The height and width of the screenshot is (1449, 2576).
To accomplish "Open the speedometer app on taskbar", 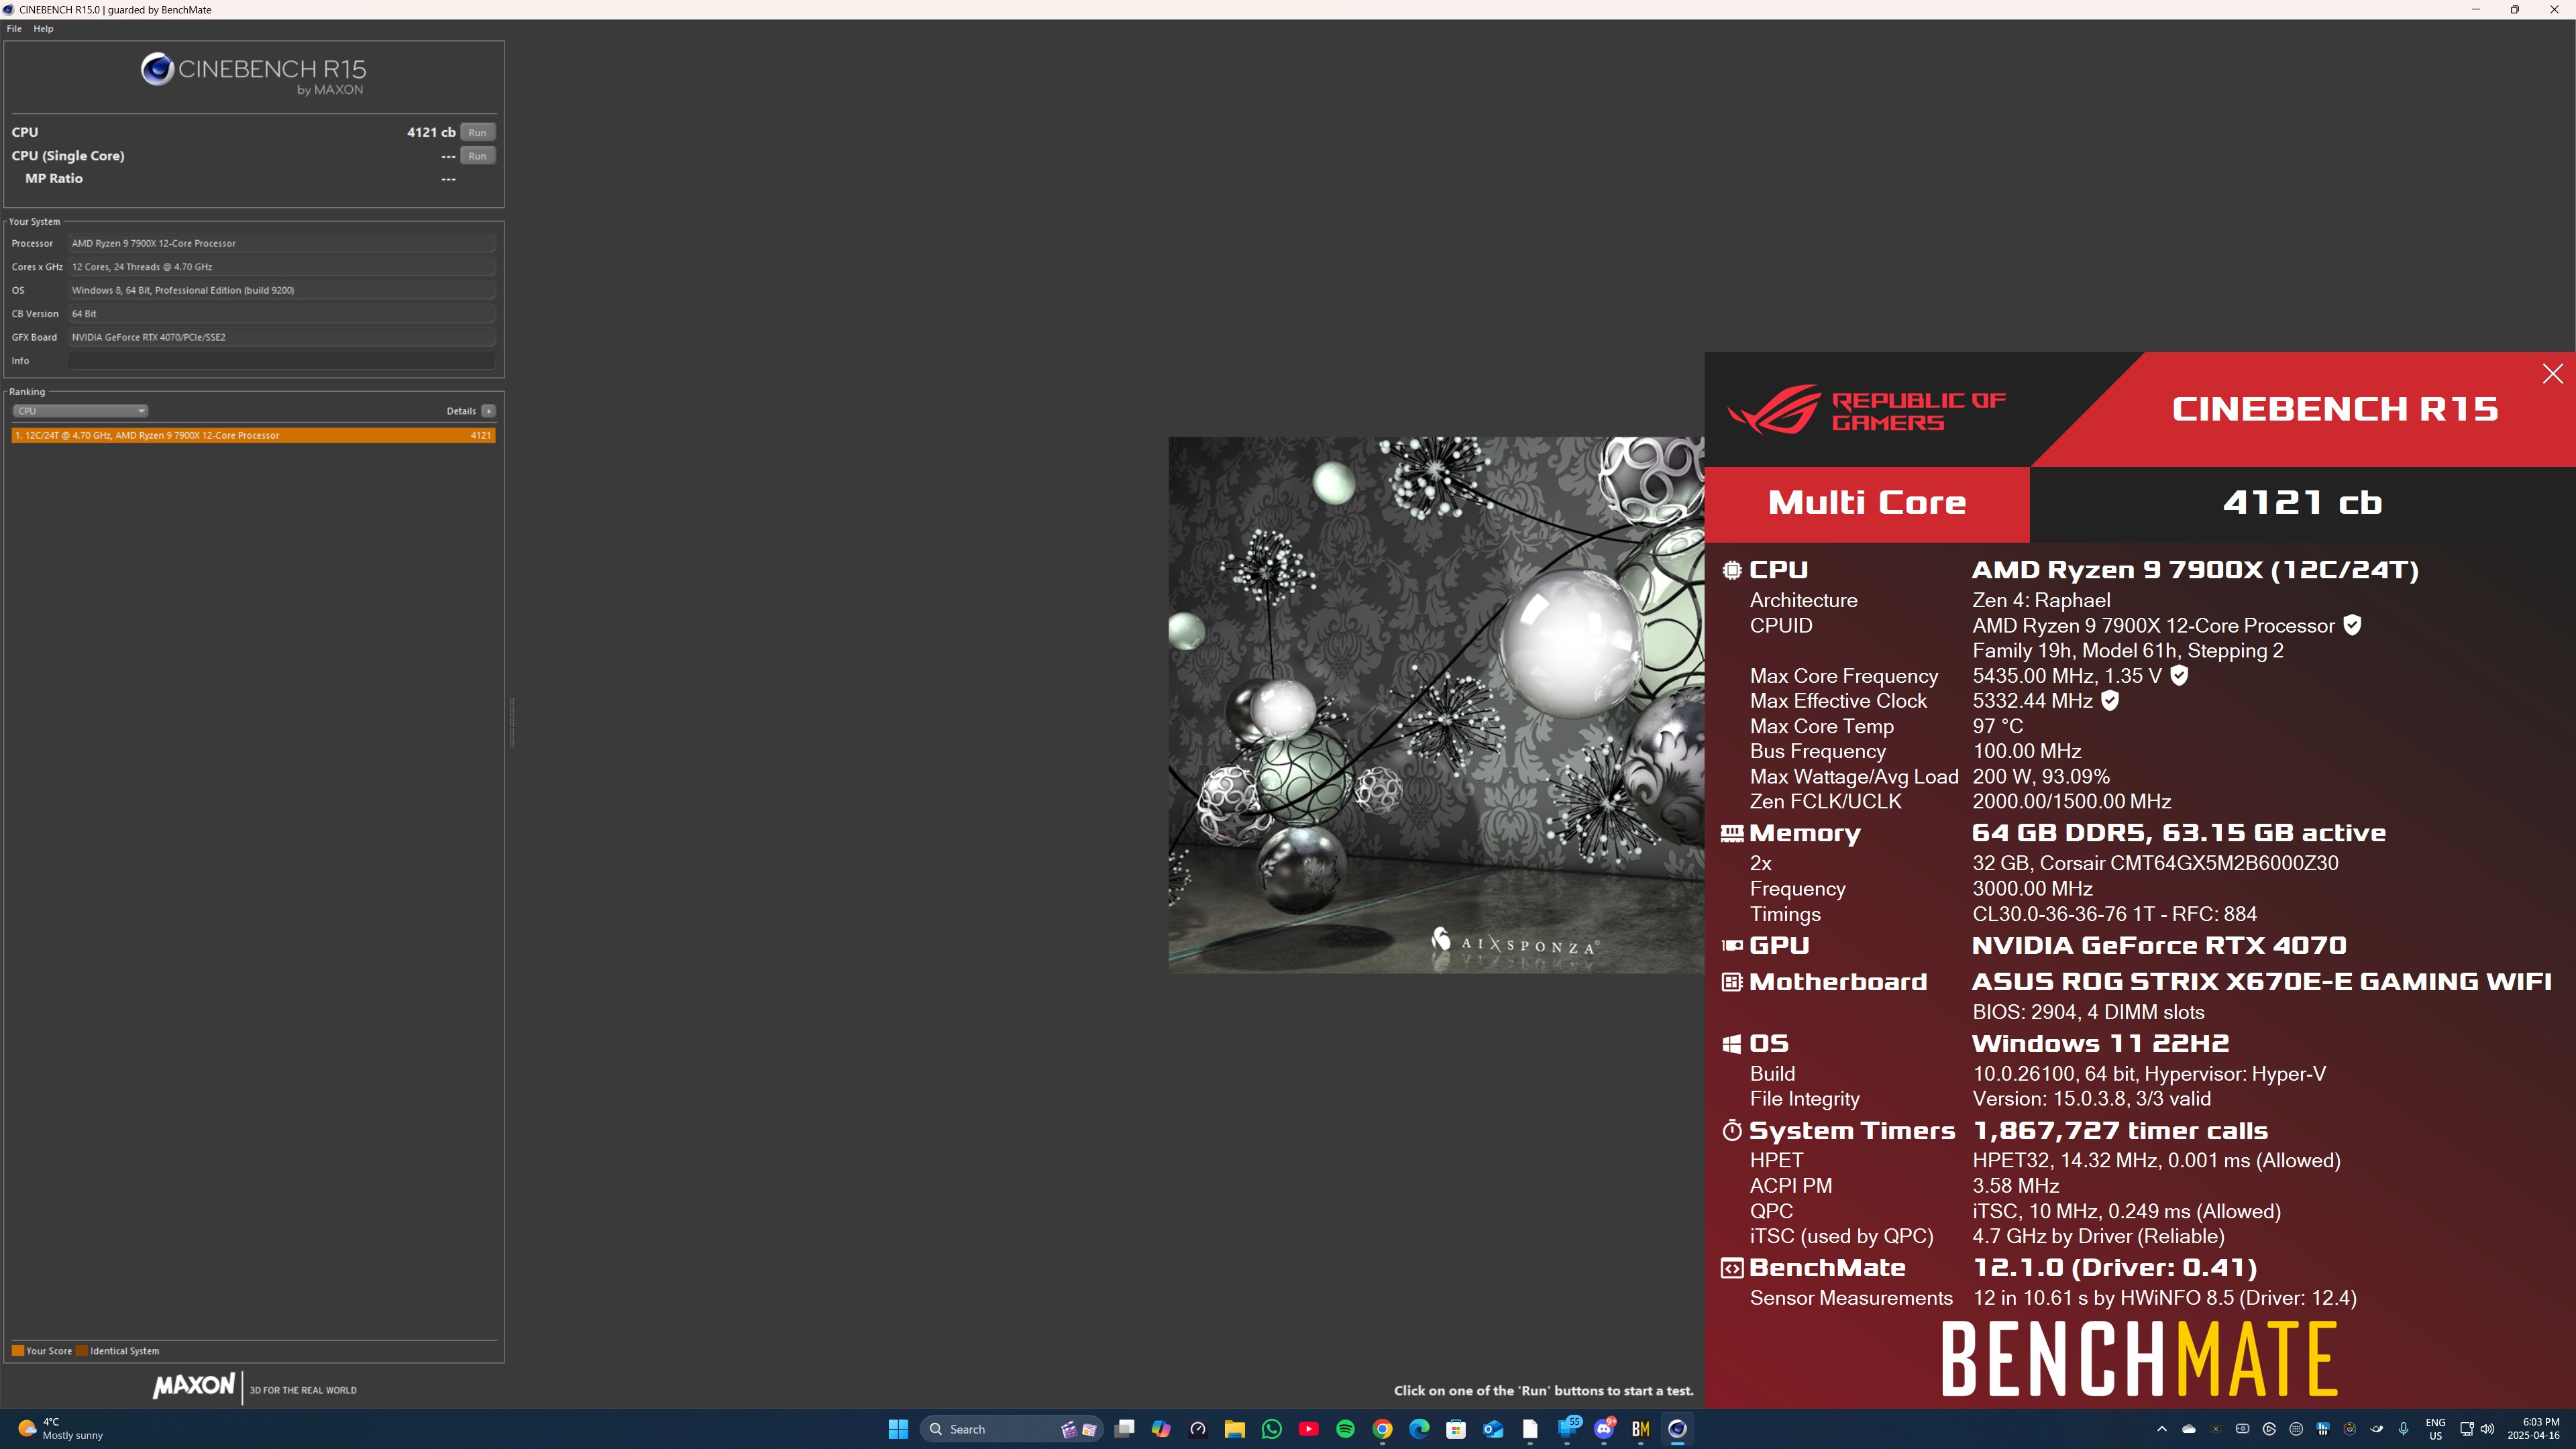I will (1198, 1429).
